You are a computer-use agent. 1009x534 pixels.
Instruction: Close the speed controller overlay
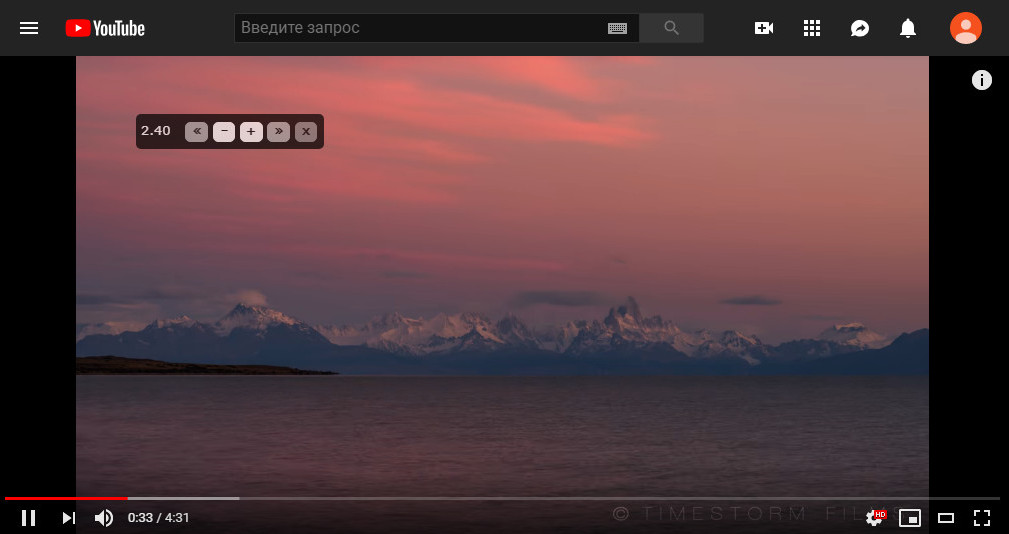pyautogui.click(x=306, y=131)
